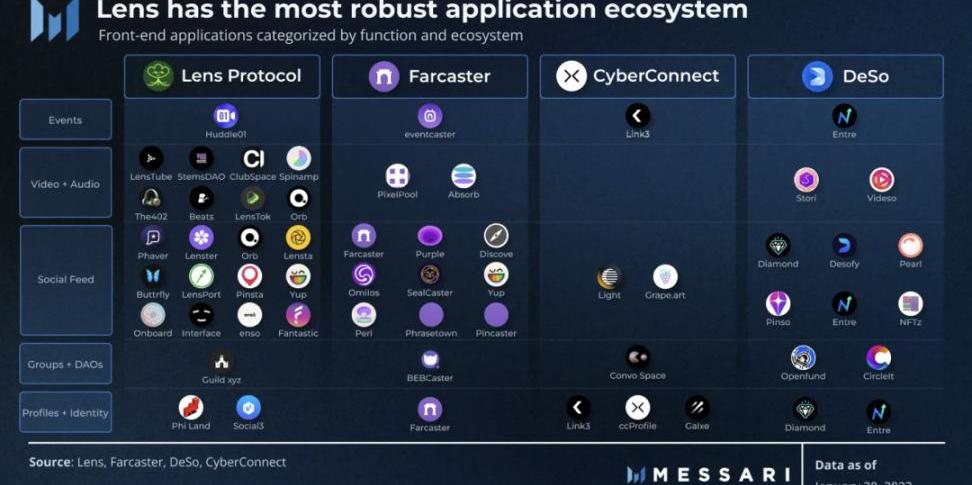This screenshot has height=485, width=972.
Task: Select the Farcaster column header
Action: click(430, 76)
